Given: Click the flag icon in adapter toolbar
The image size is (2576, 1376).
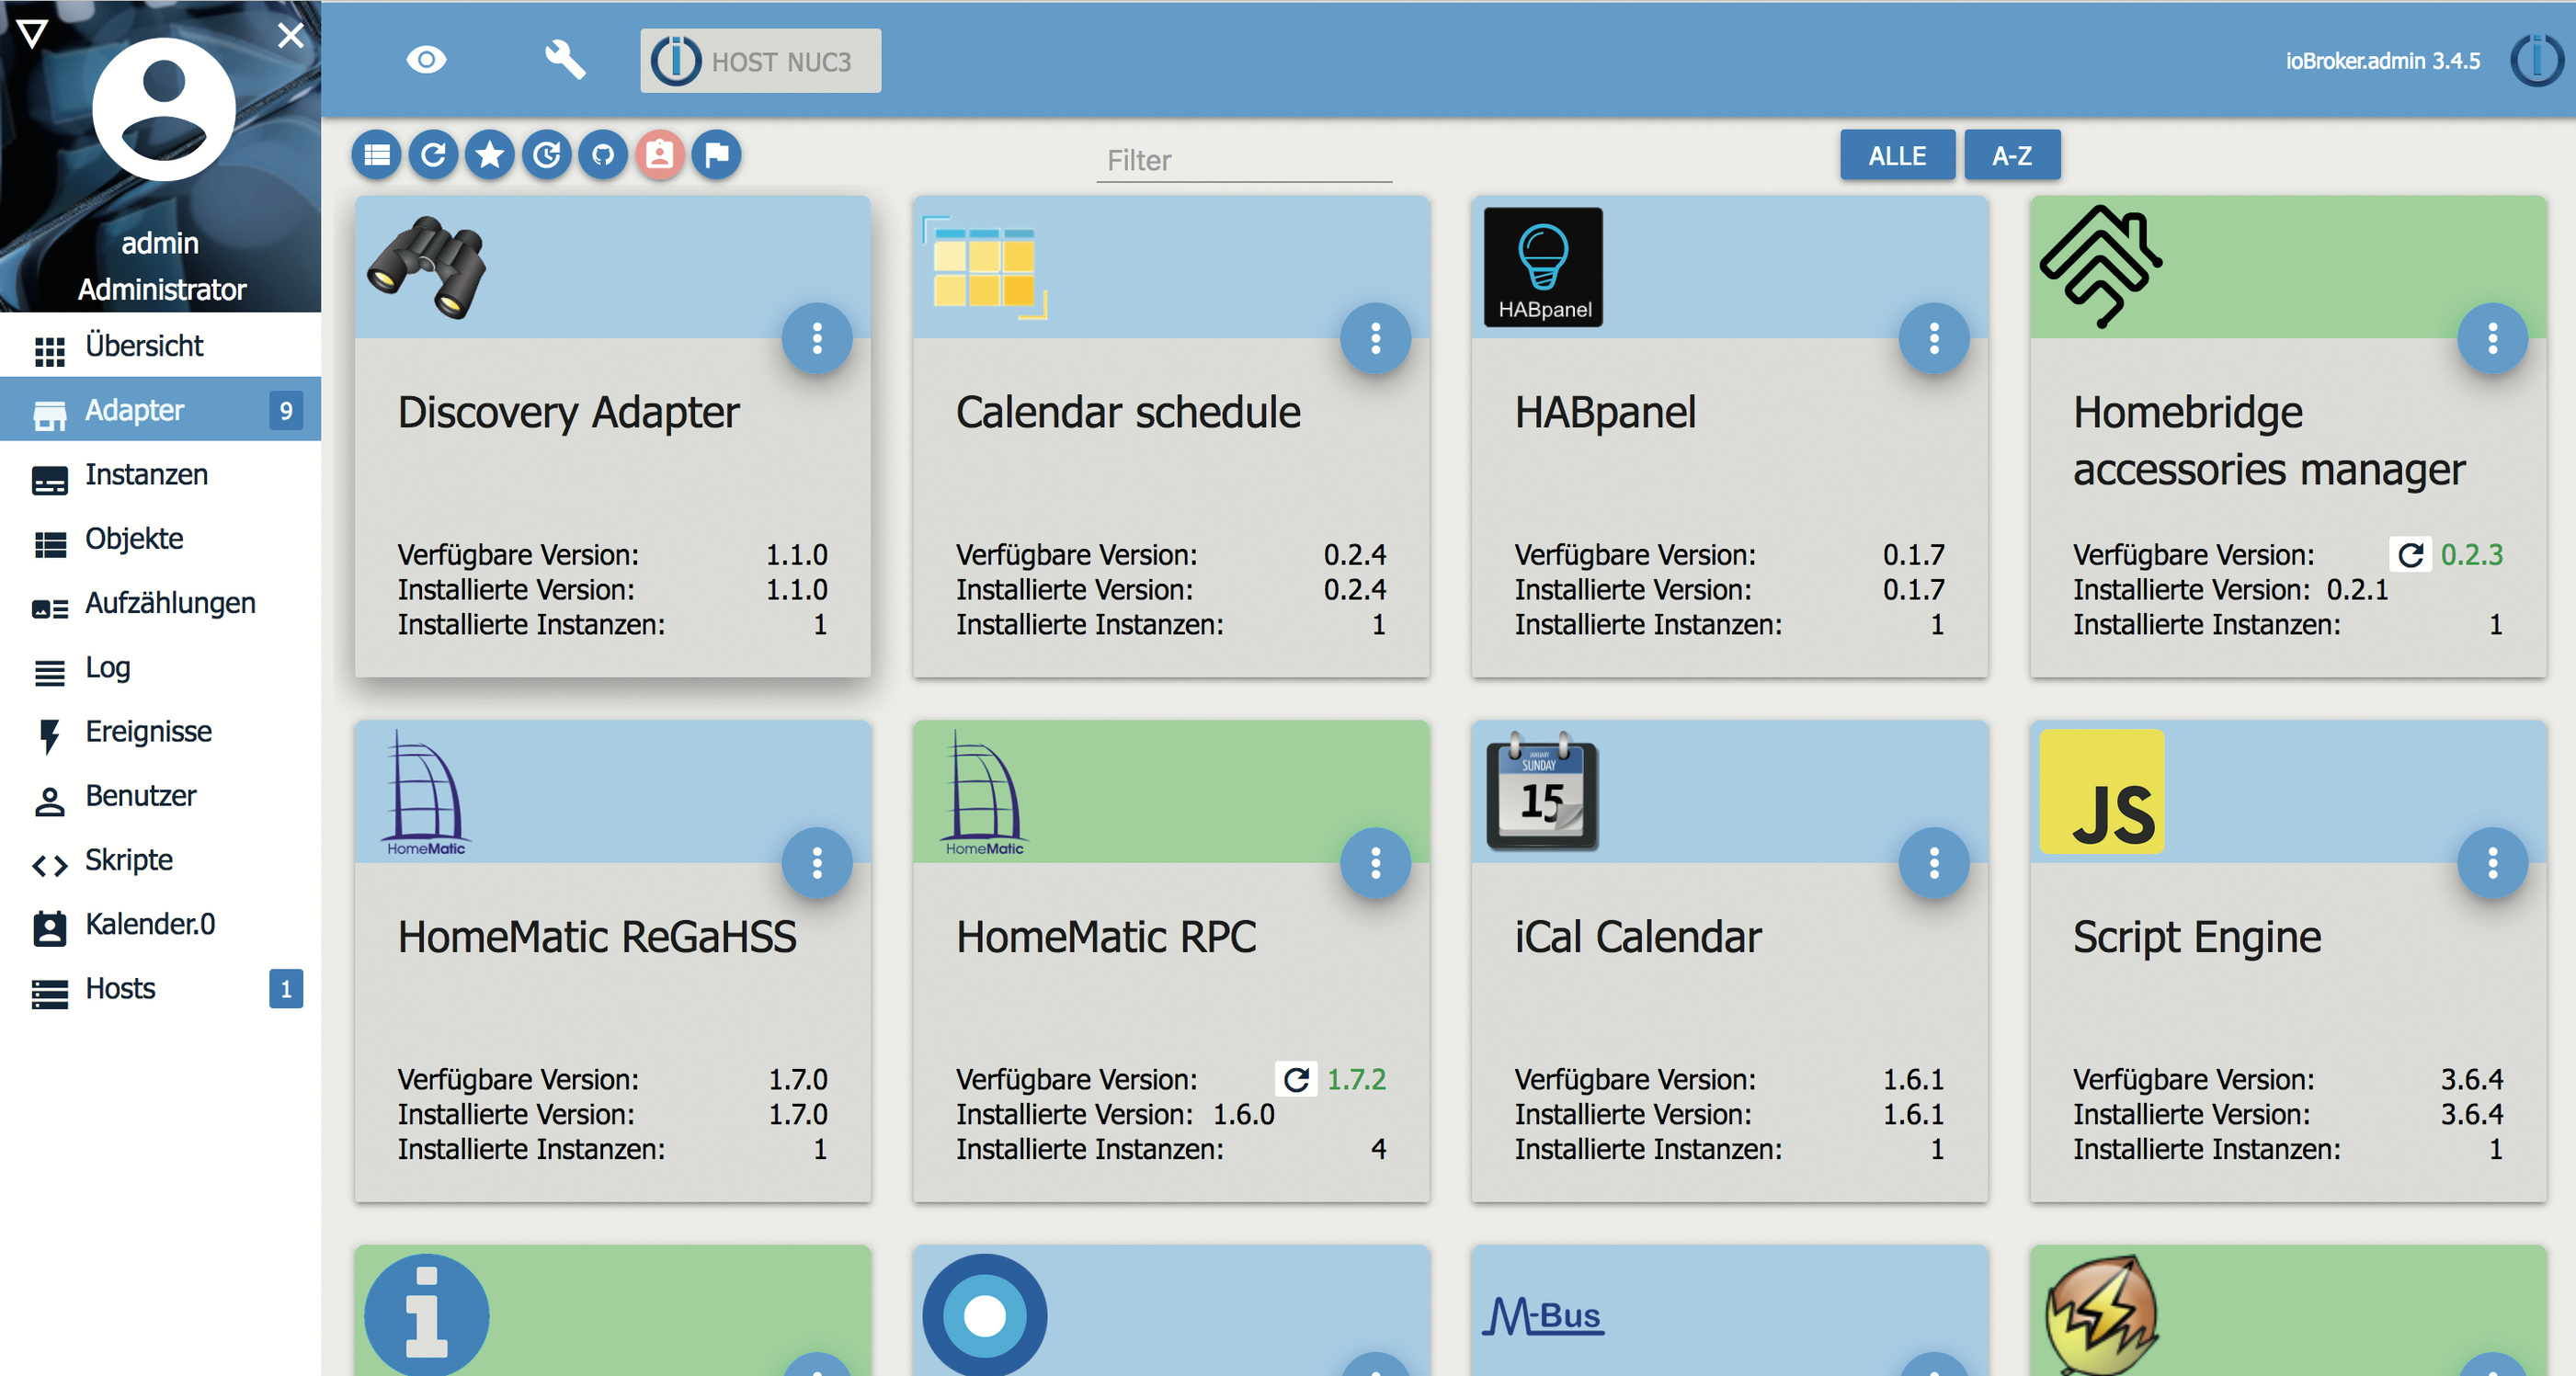Looking at the screenshot, I should click(x=717, y=155).
